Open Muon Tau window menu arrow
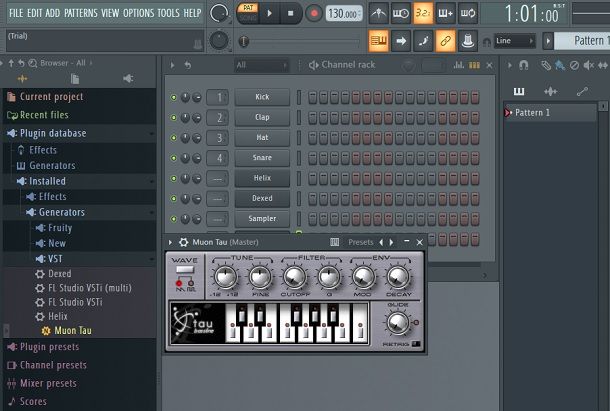Image resolution: width=610 pixels, height=411 pixels. (170, 242)
